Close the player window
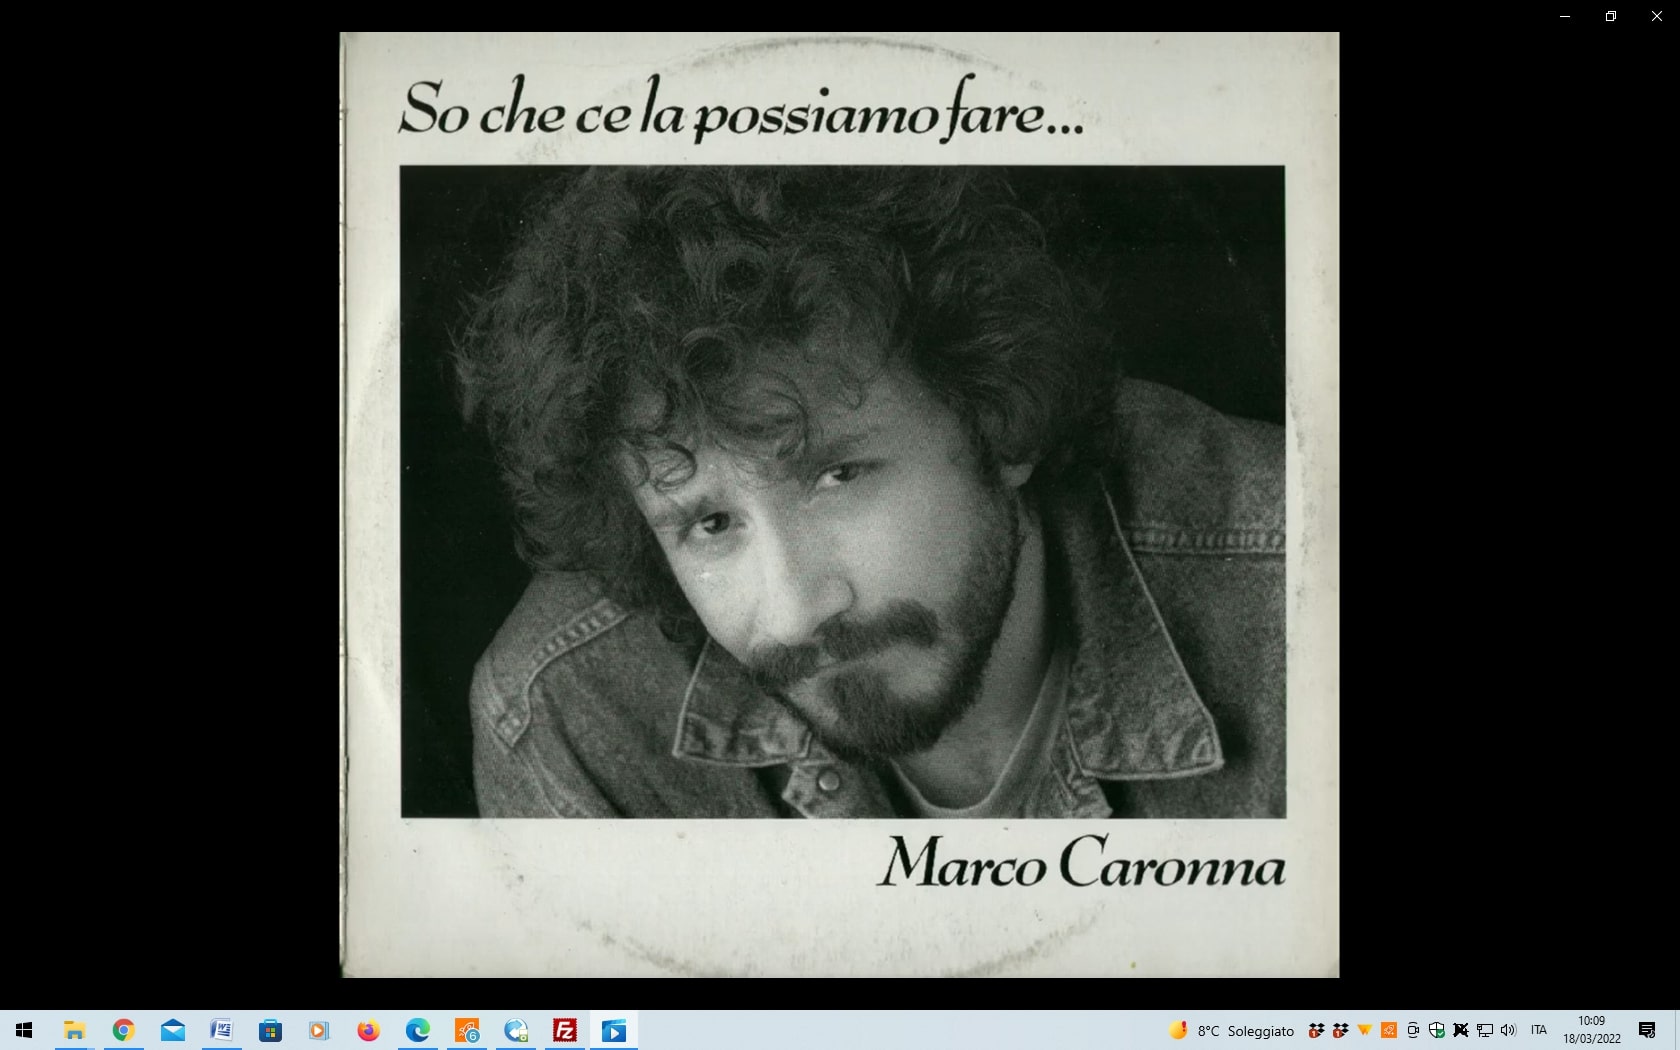The width and height of the screenshot is (1680, 1050). (x=1657, y=16)
